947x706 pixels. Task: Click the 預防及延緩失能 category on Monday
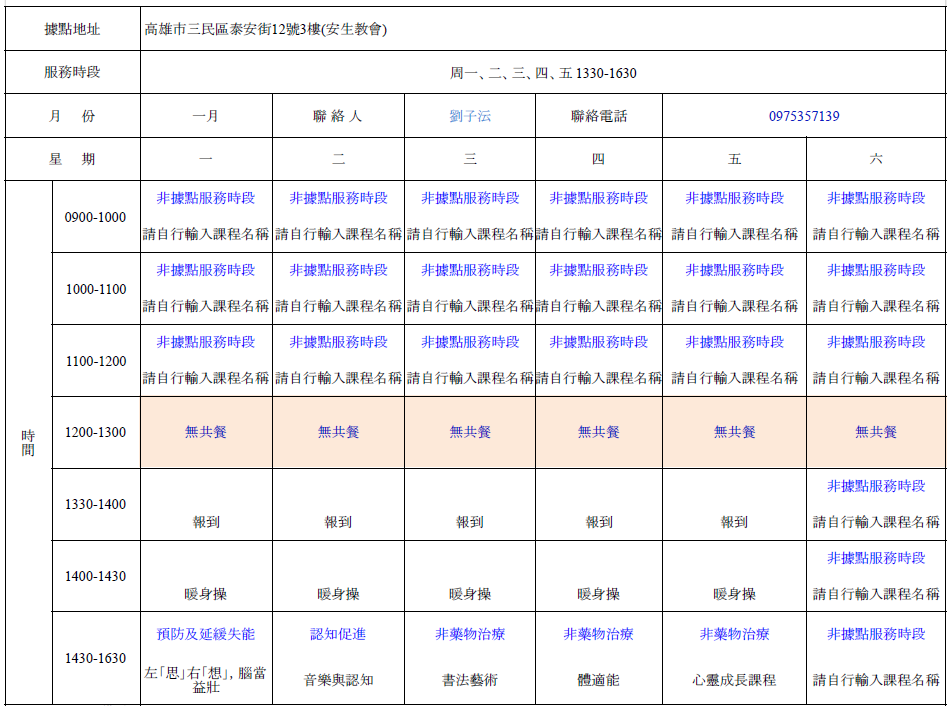click(206, 634)
